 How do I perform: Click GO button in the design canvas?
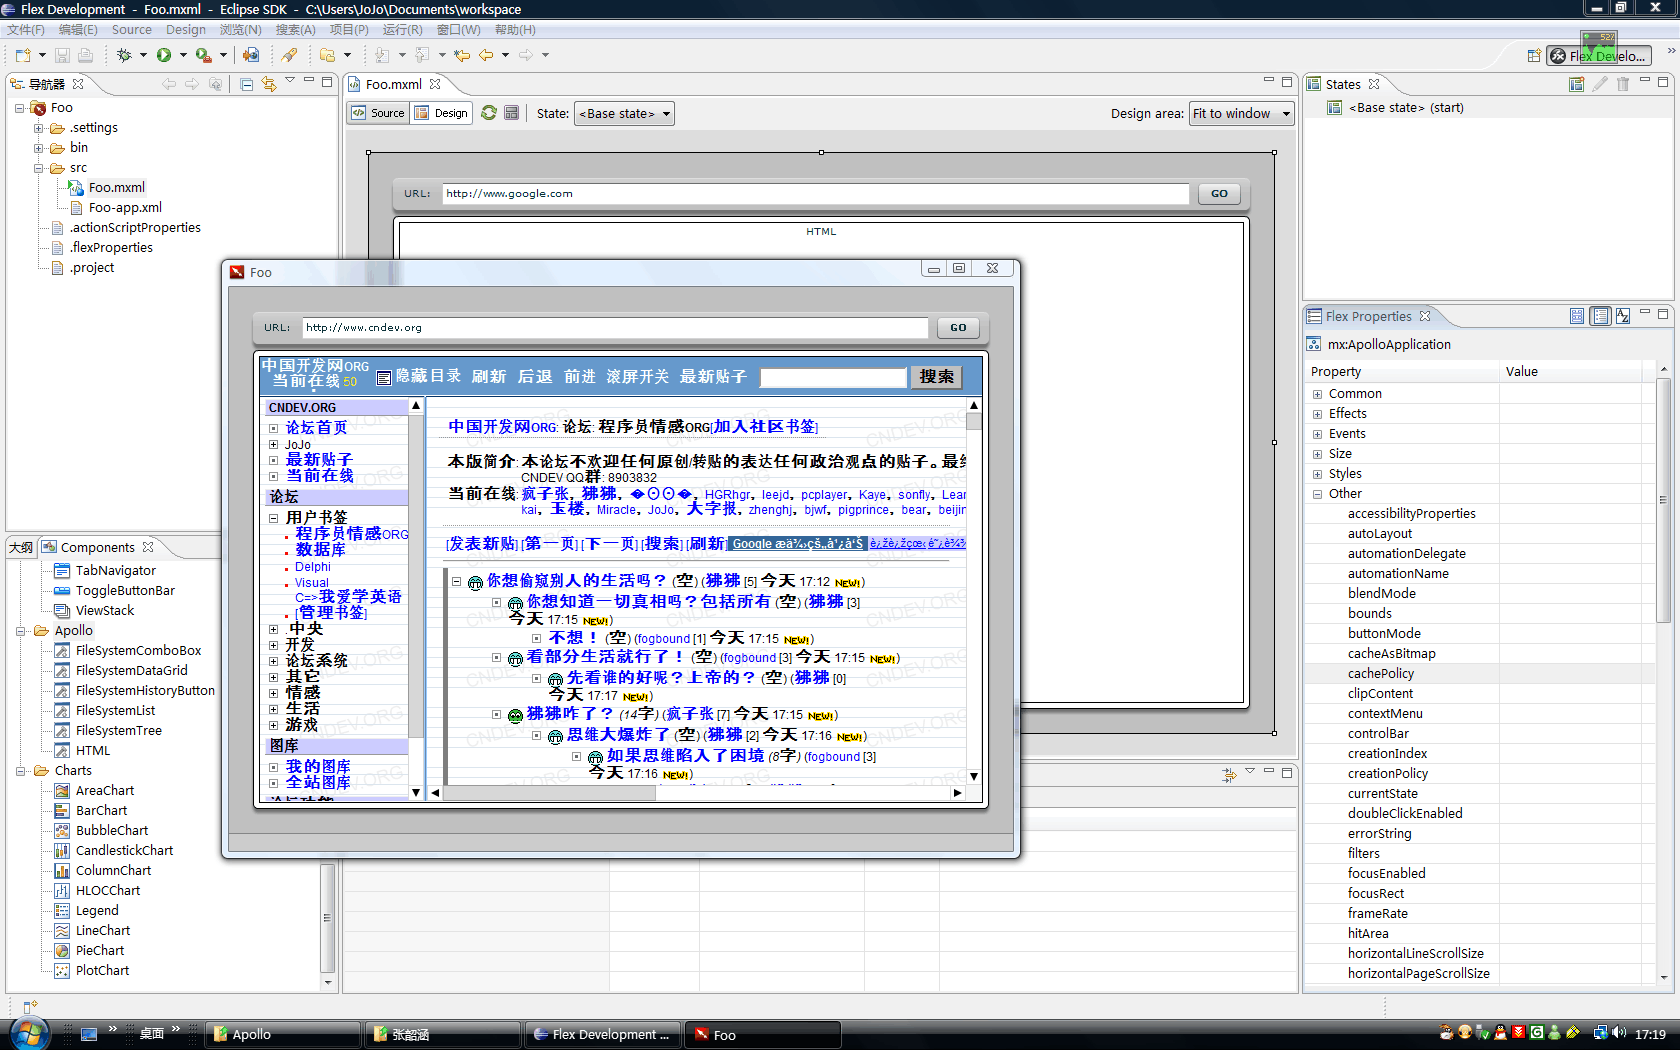tap(1219, 194)
